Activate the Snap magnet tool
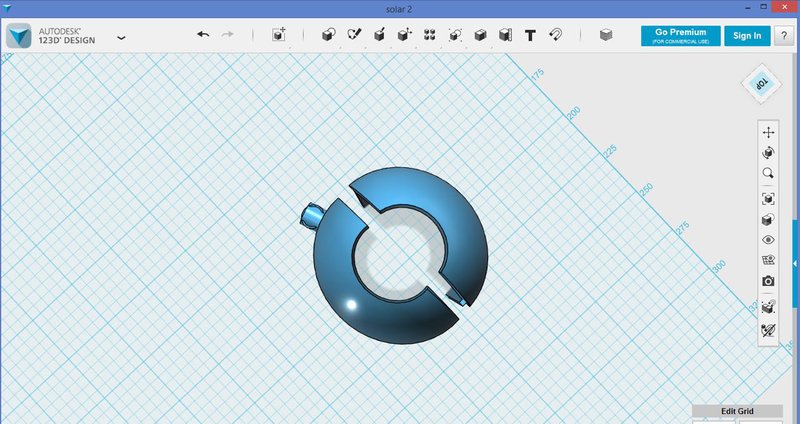 tap(556, 35)
